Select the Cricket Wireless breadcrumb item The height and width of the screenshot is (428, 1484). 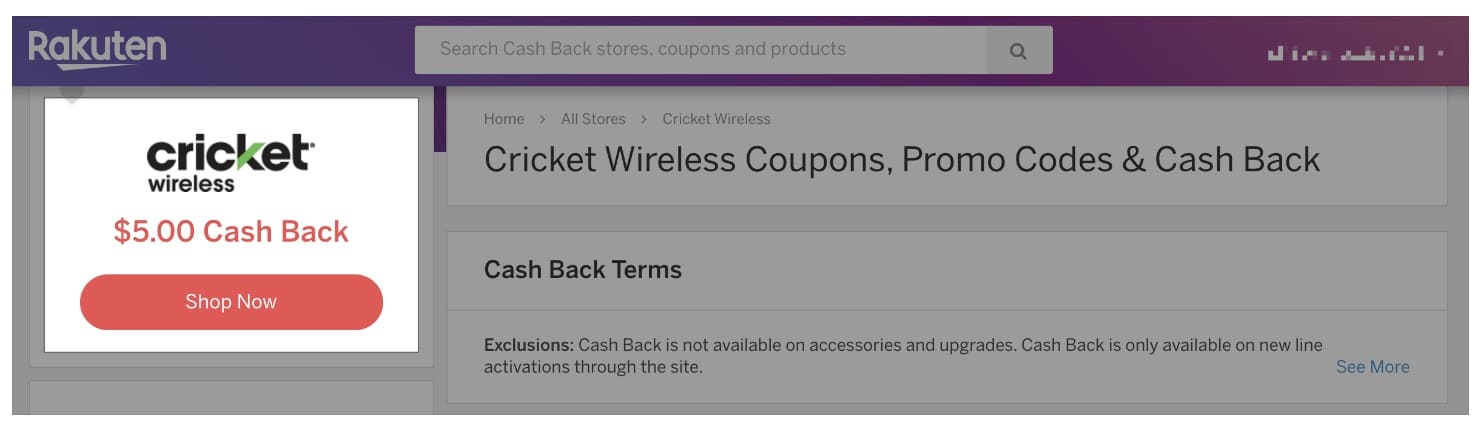pos(716,119)
